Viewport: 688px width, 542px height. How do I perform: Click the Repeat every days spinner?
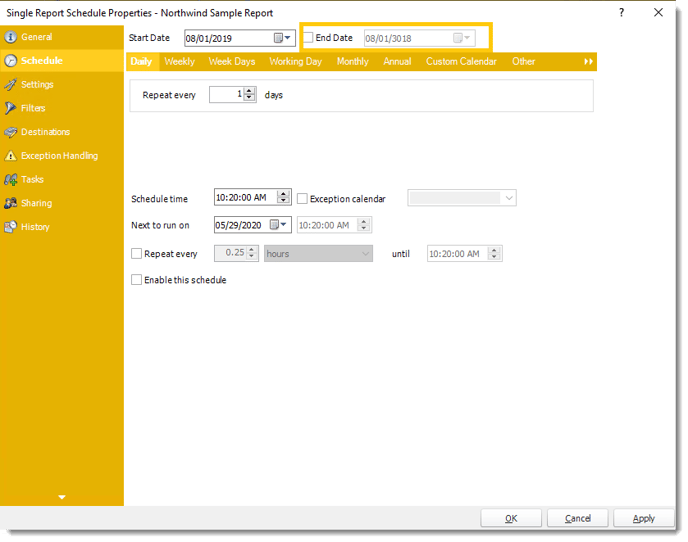249,94
